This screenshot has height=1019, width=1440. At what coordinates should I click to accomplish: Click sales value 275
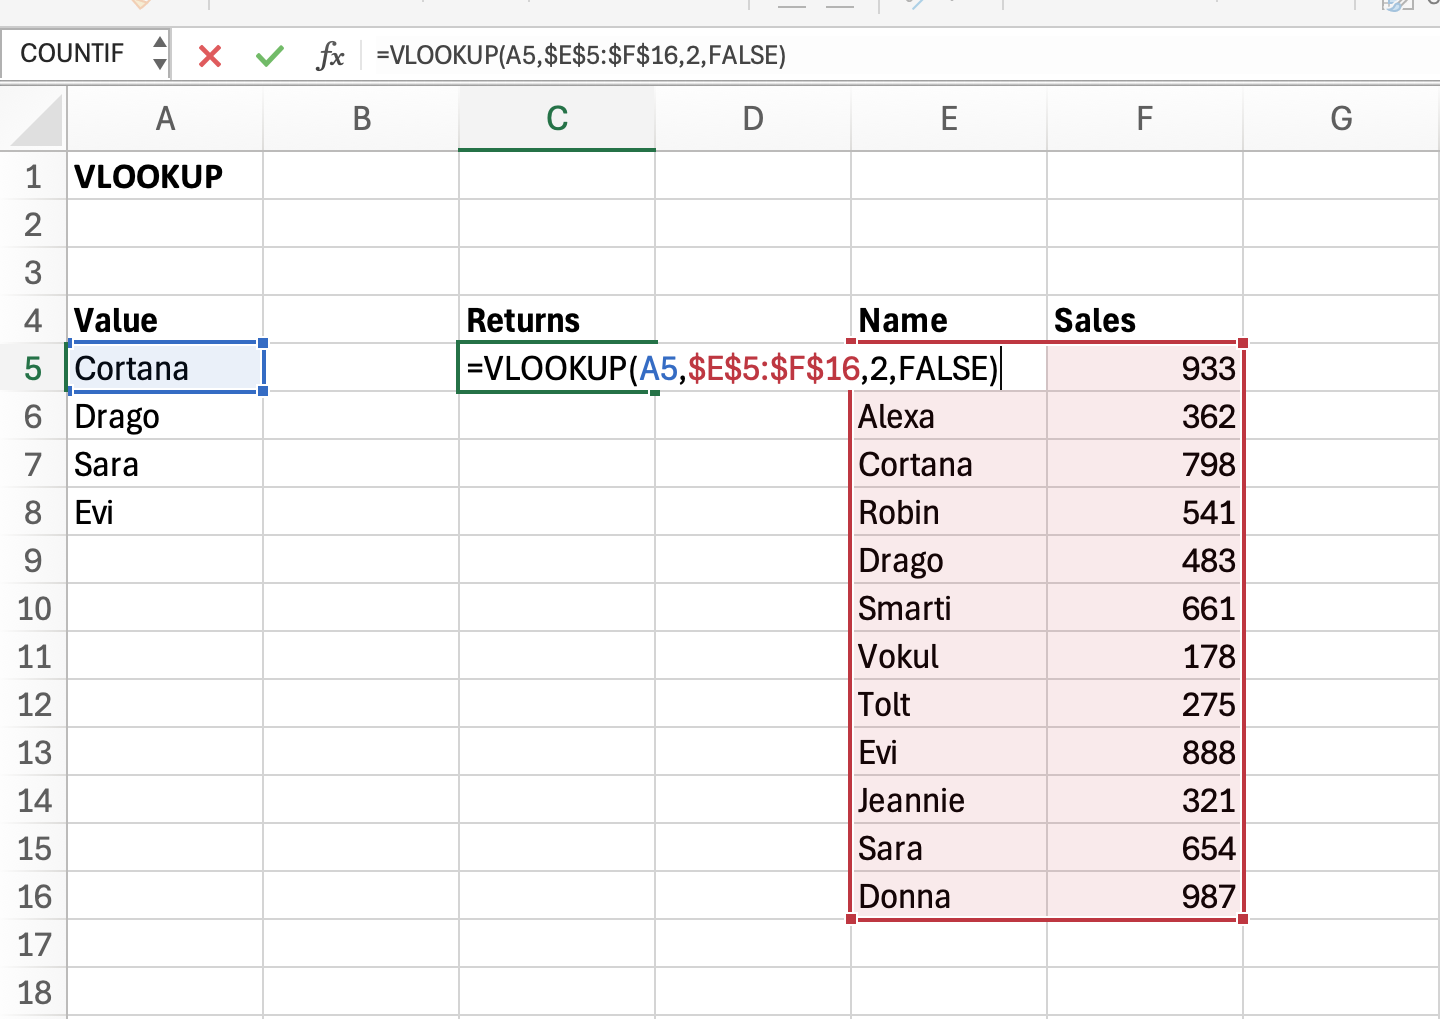point(1145,704)
